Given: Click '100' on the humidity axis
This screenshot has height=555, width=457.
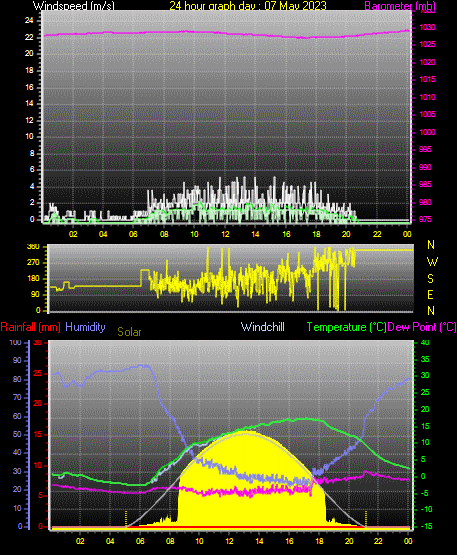Looking at the screenshot, I should (15, 342).
